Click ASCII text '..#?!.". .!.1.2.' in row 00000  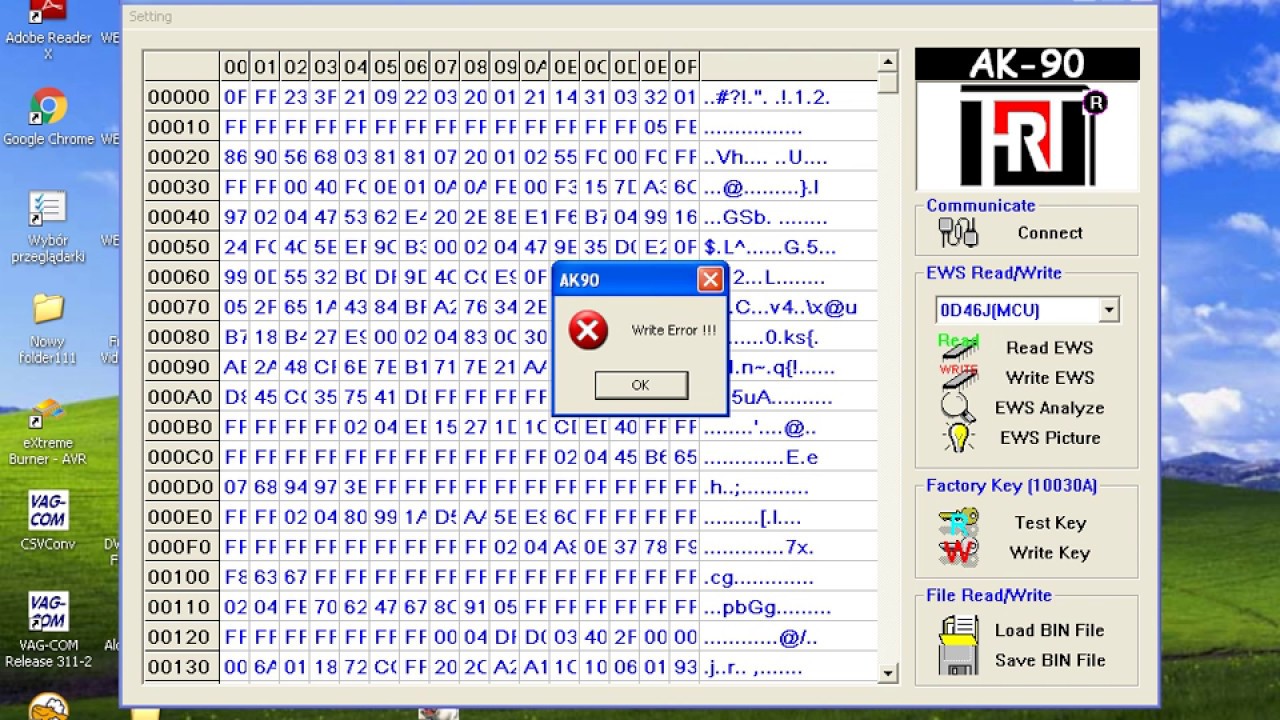767,97
